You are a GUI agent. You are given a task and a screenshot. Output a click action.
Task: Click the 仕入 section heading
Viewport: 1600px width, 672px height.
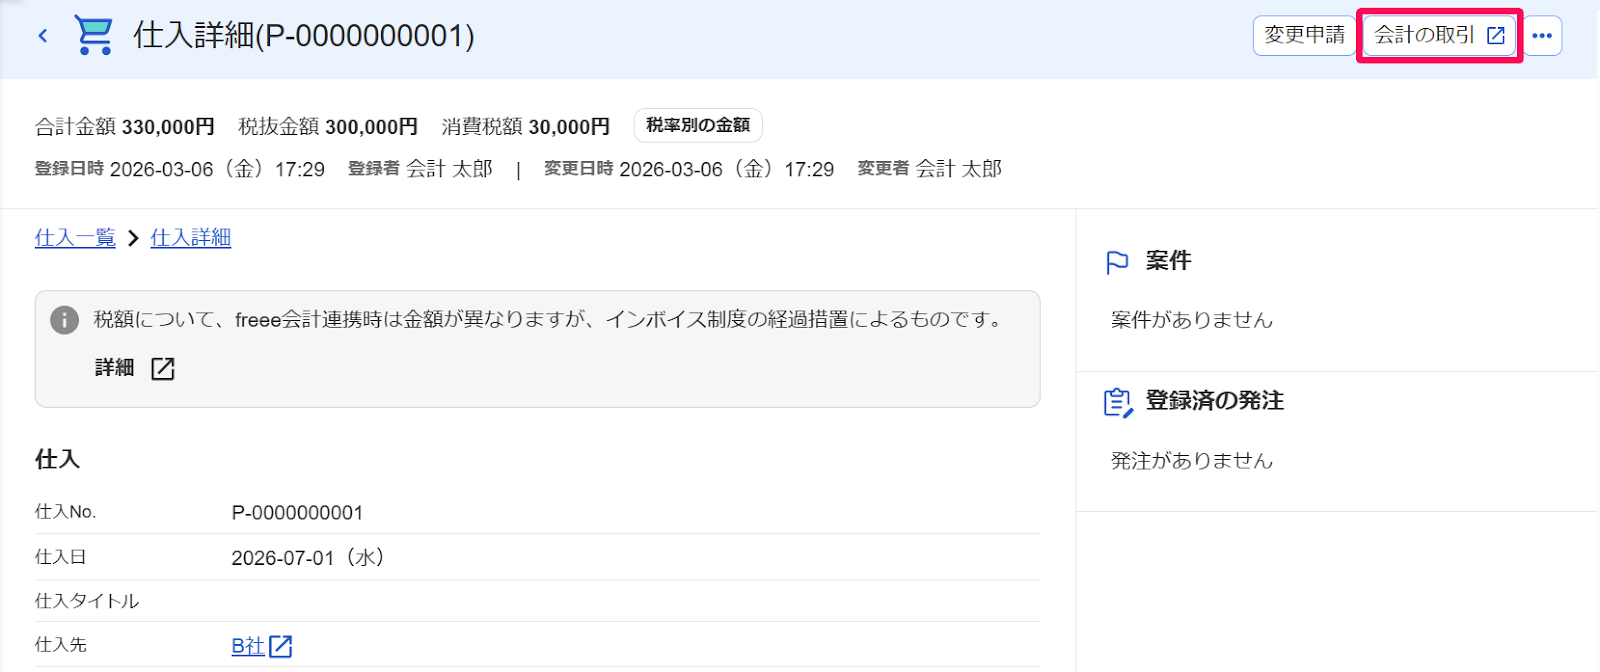pos(57,459)
